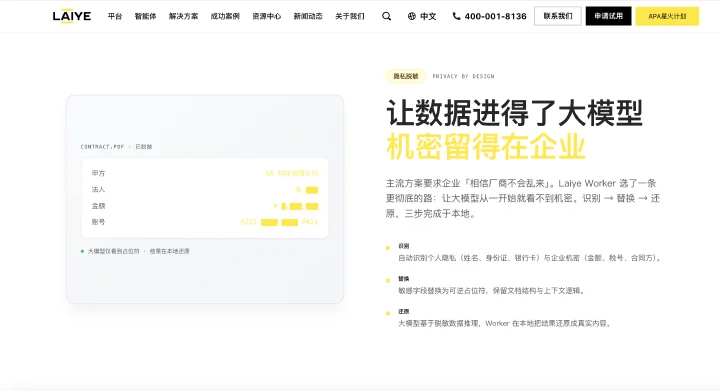Click the globe language icon

411,16
